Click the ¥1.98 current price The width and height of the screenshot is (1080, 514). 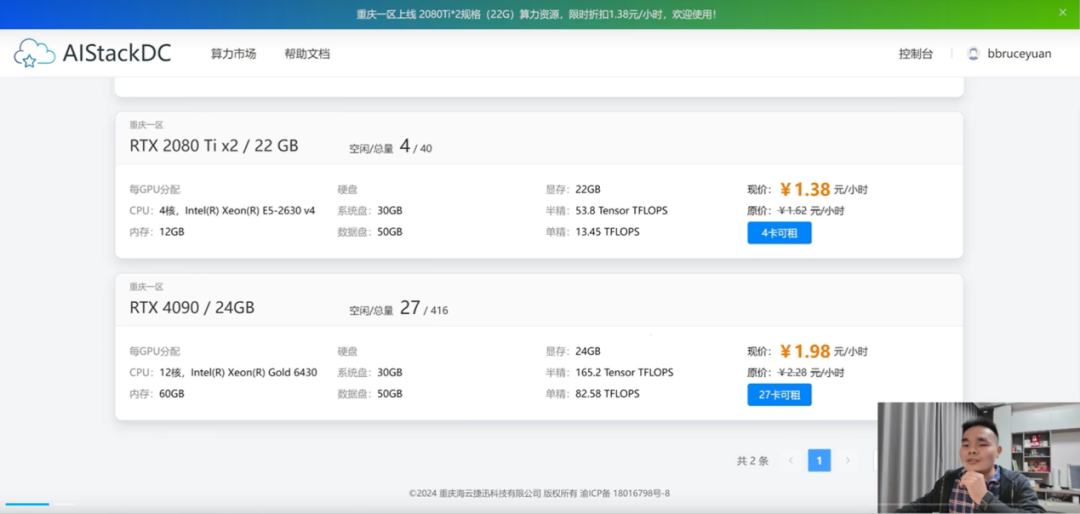pos(804,351)
